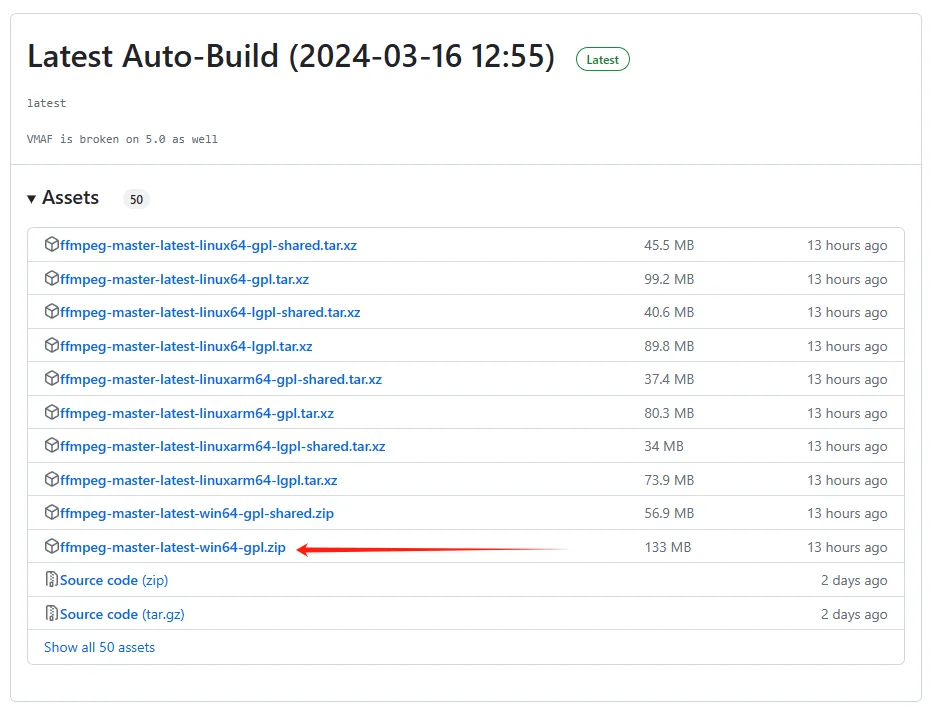The width and height of the screenshot is (937, 711).
Task: Expand list via Show all 50 assets
Action: tap(99, 647)
